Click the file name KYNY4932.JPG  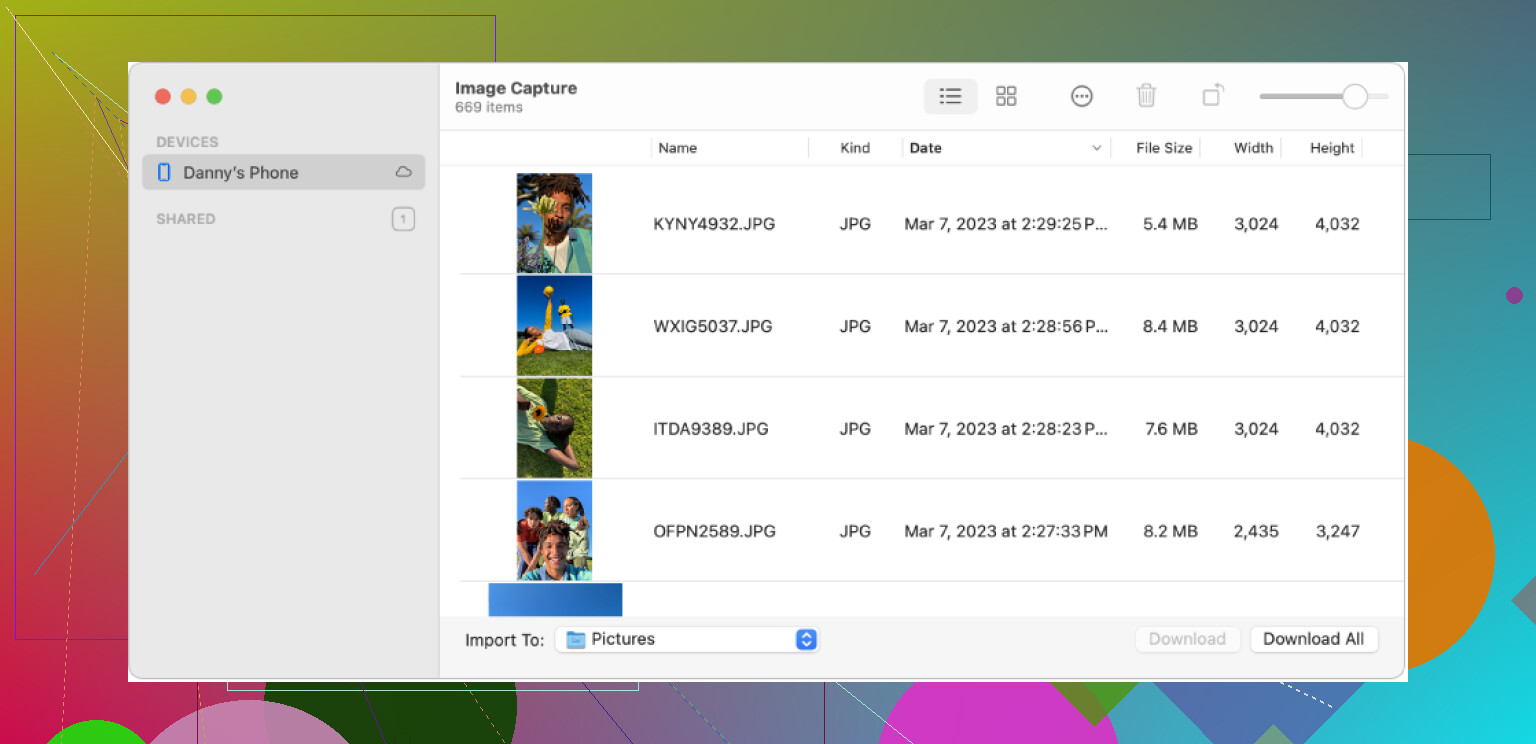(714, 224)
